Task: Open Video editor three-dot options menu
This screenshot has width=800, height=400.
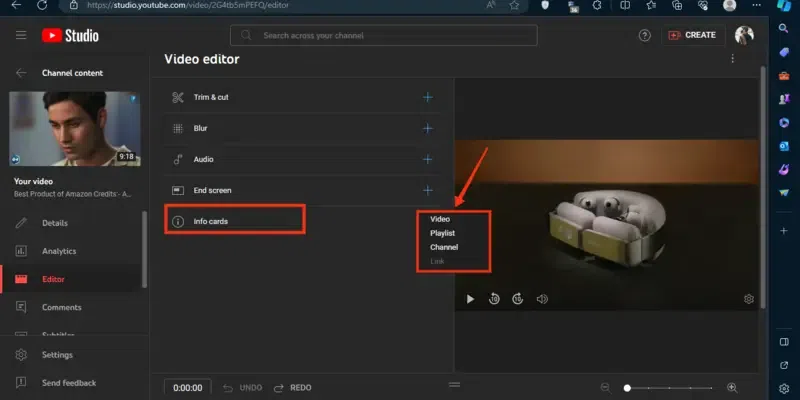Action: coord(733,59)
